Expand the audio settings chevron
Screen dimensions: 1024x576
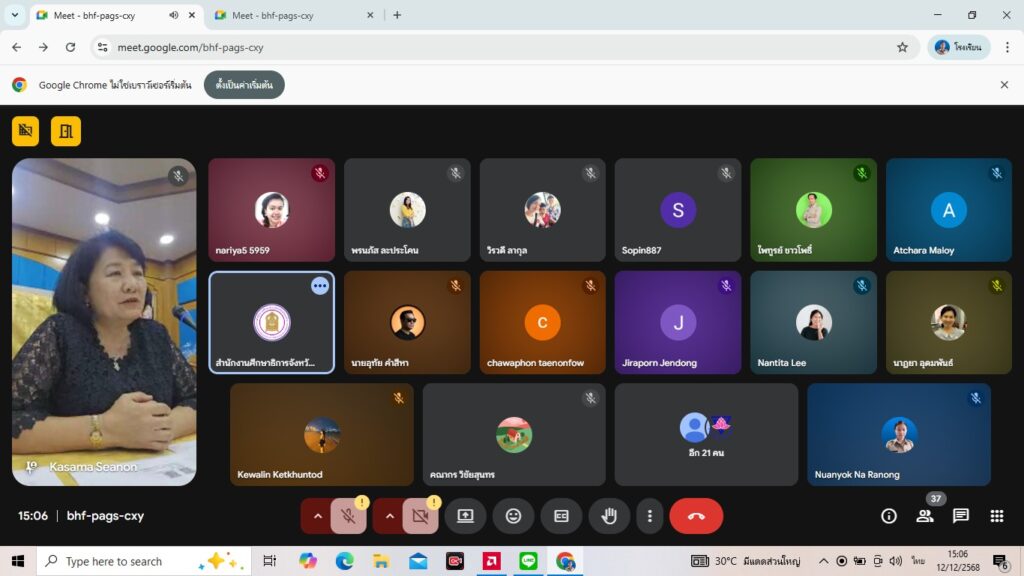pyautogui.click(x=317, y=516)
